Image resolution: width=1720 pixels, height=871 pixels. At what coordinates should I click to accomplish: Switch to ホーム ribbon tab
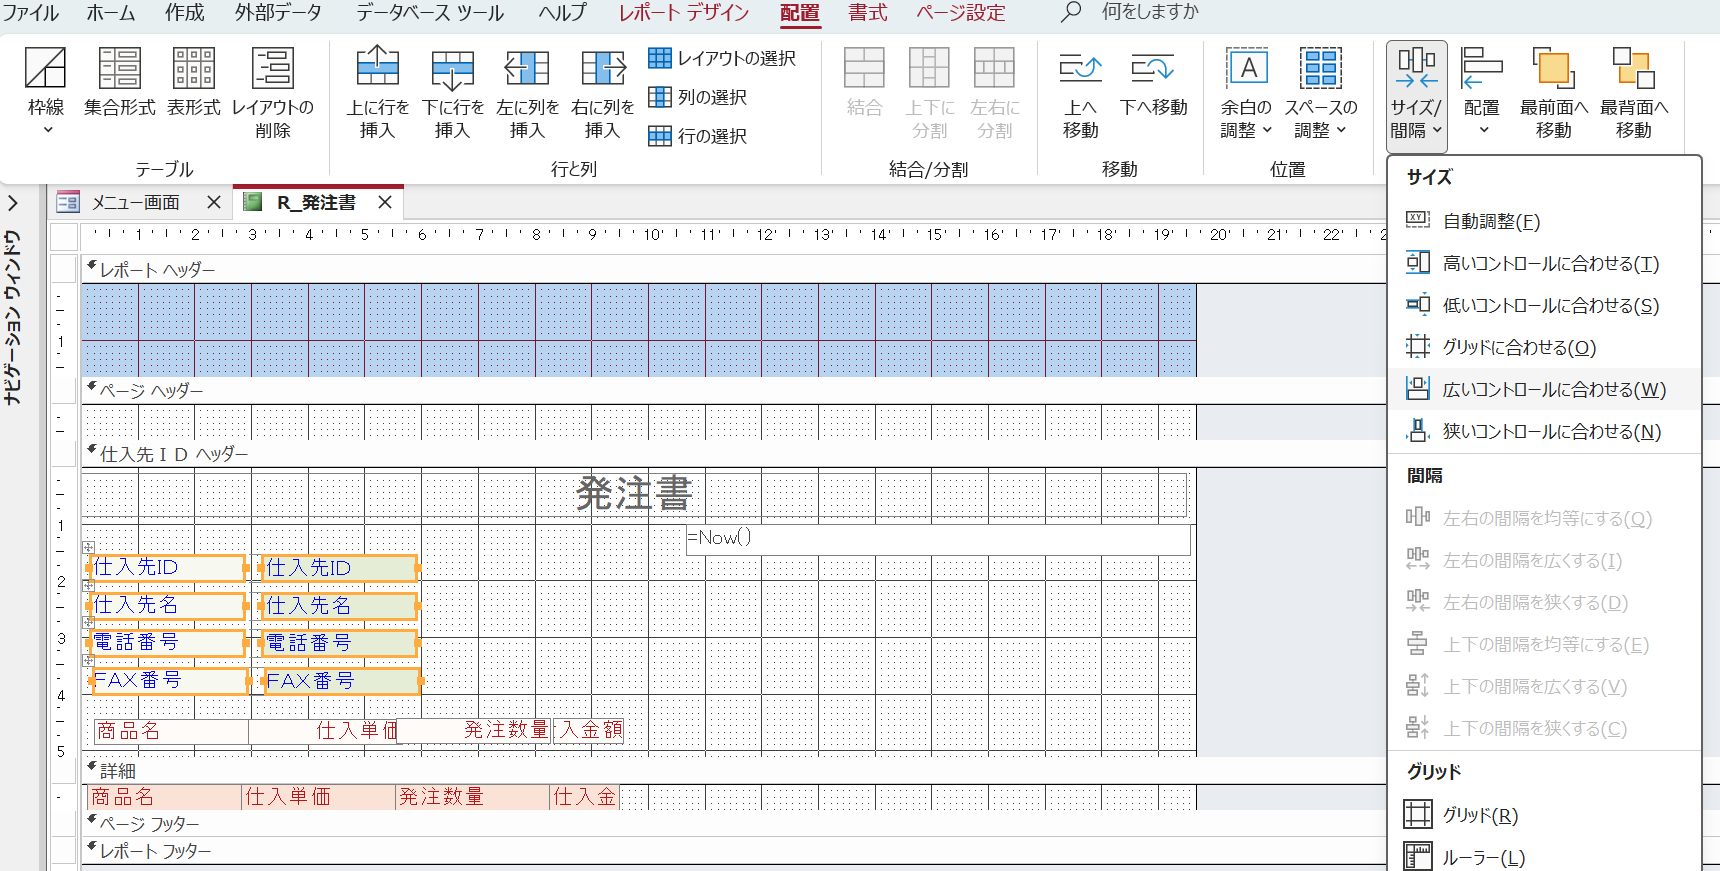111,13
